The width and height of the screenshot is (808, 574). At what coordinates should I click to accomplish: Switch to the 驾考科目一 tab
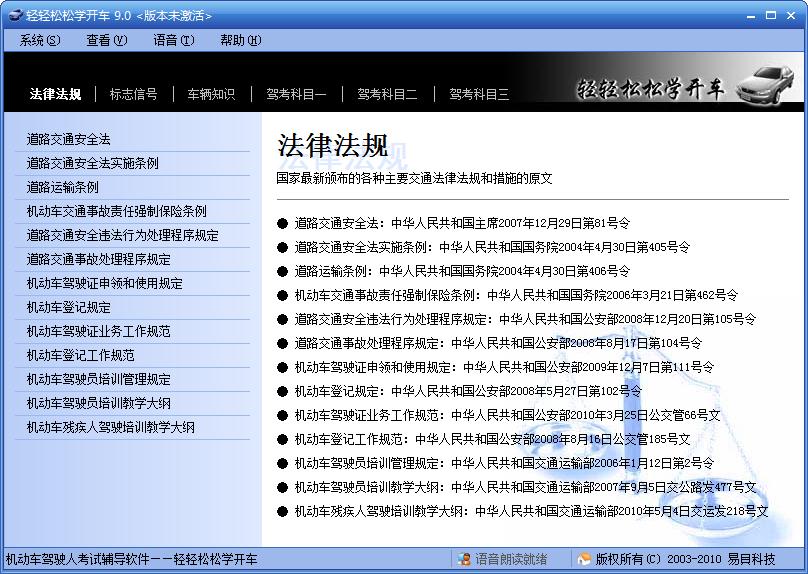(x=296, y=94)
